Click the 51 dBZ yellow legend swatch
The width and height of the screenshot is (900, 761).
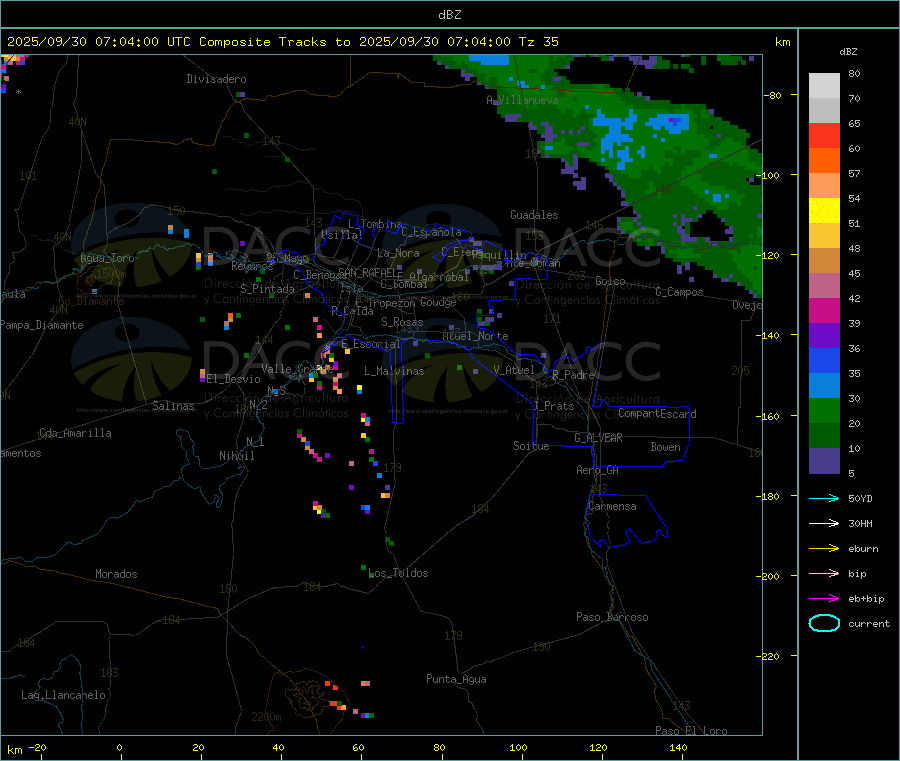(x=824, y=211)
